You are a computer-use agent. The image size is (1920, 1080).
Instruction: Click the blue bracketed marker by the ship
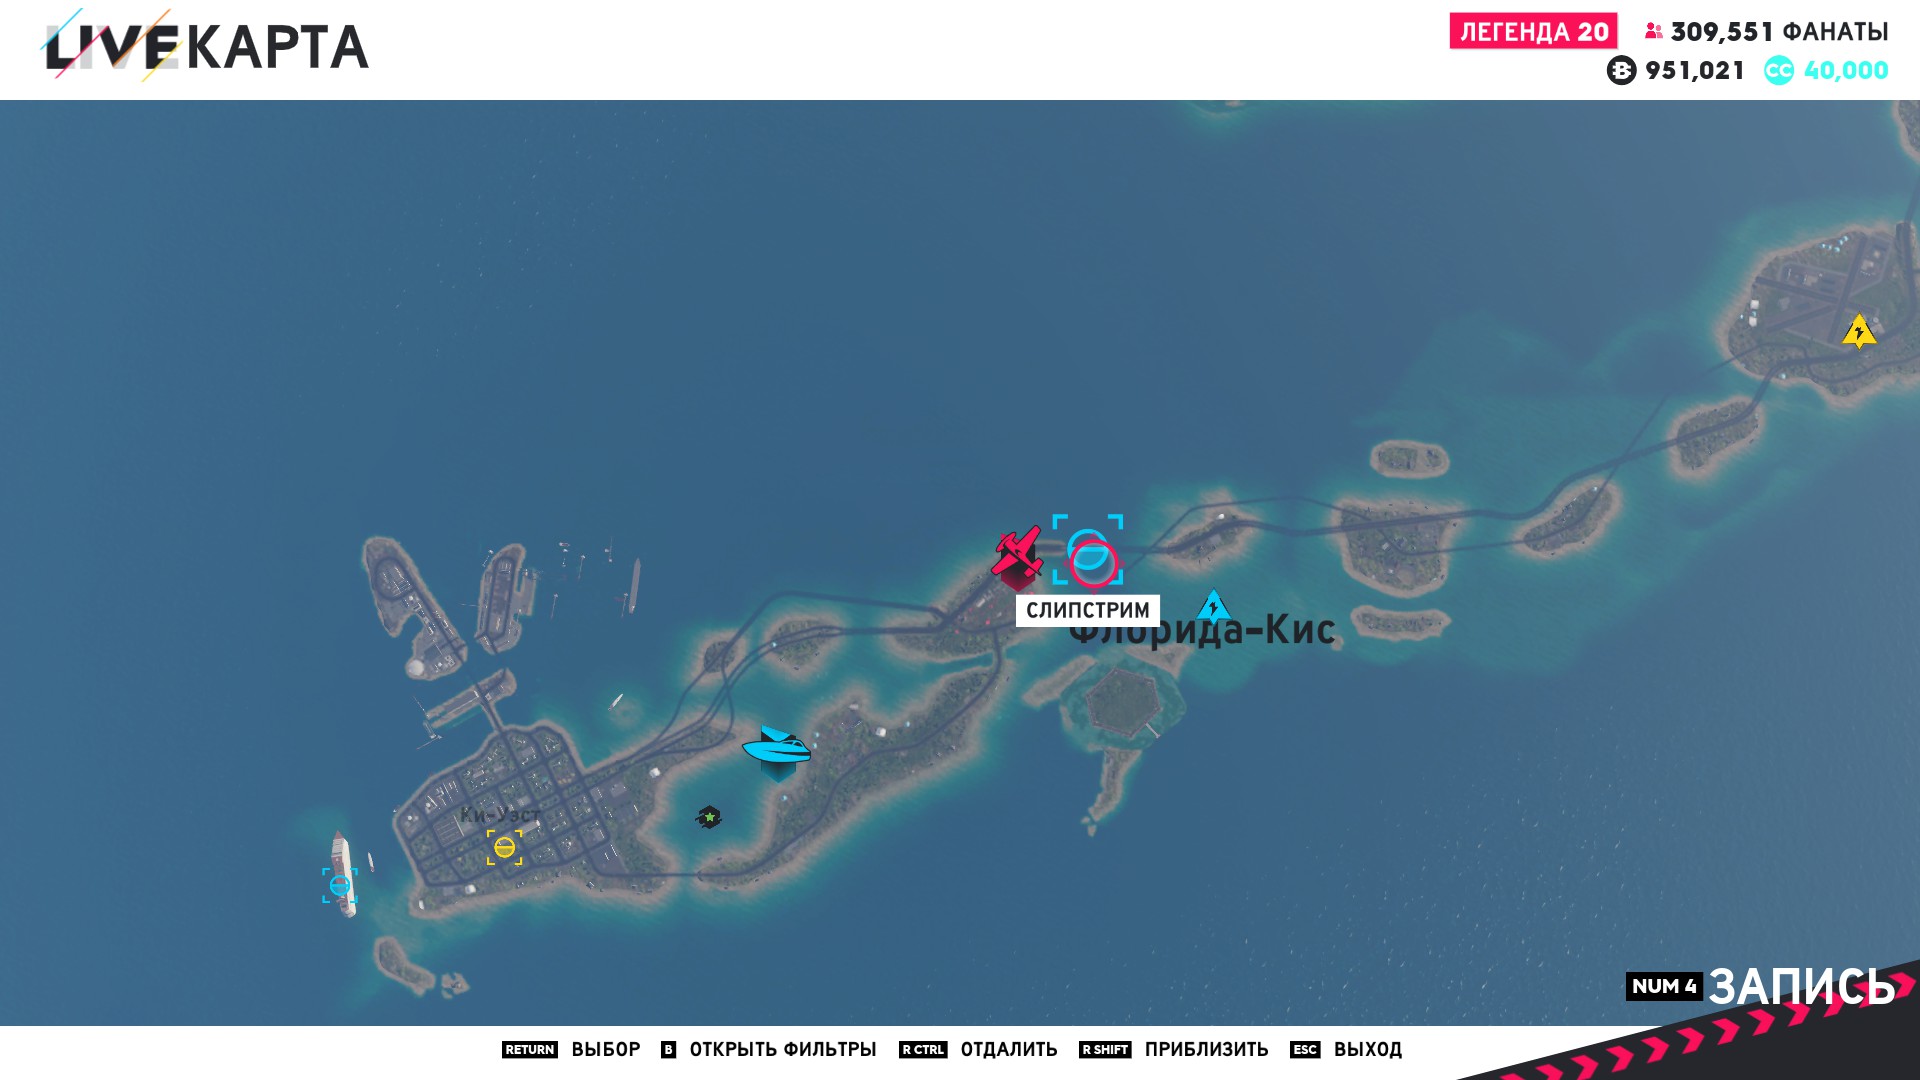(340, 885)
